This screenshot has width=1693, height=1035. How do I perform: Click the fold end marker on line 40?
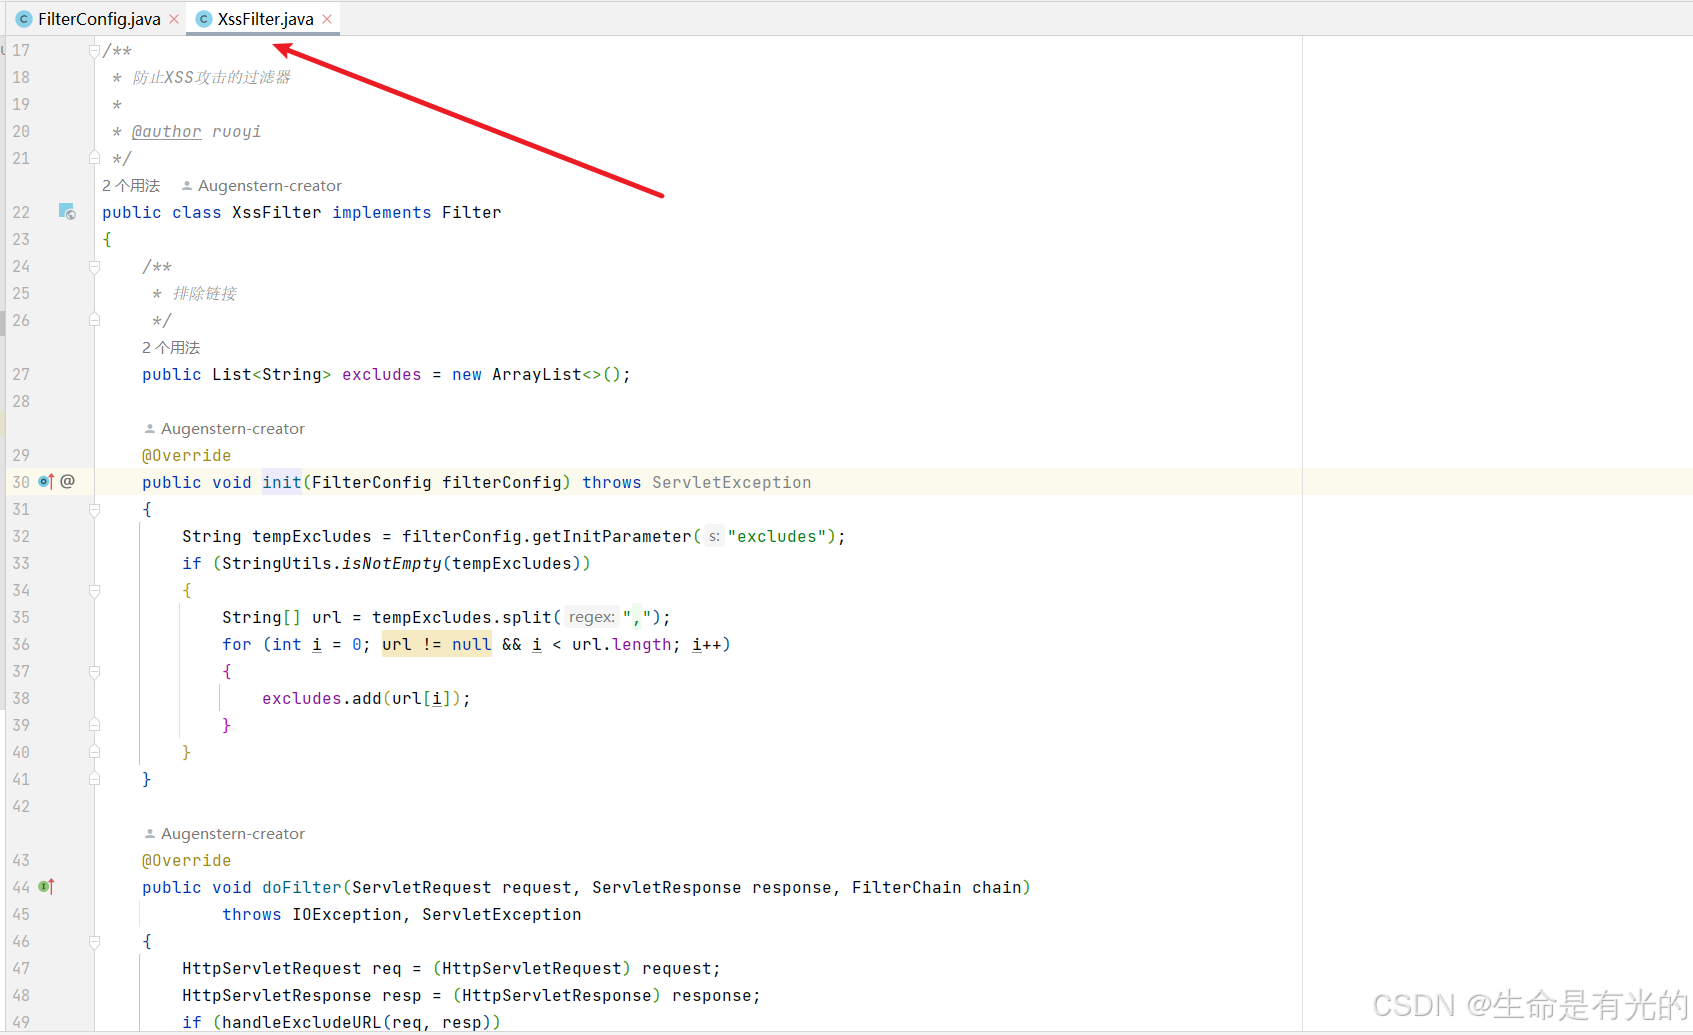pyautogui.click(x=94, y=752)
